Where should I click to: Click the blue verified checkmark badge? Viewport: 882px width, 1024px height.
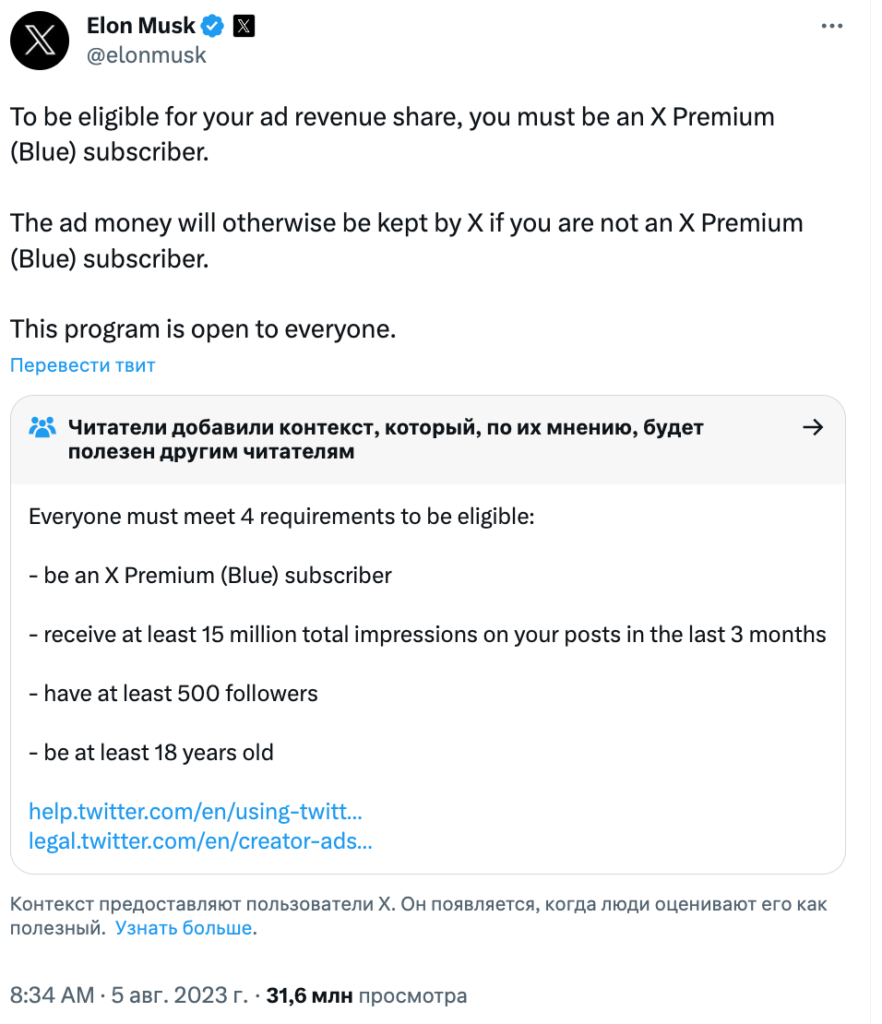(x=213, y=26)
